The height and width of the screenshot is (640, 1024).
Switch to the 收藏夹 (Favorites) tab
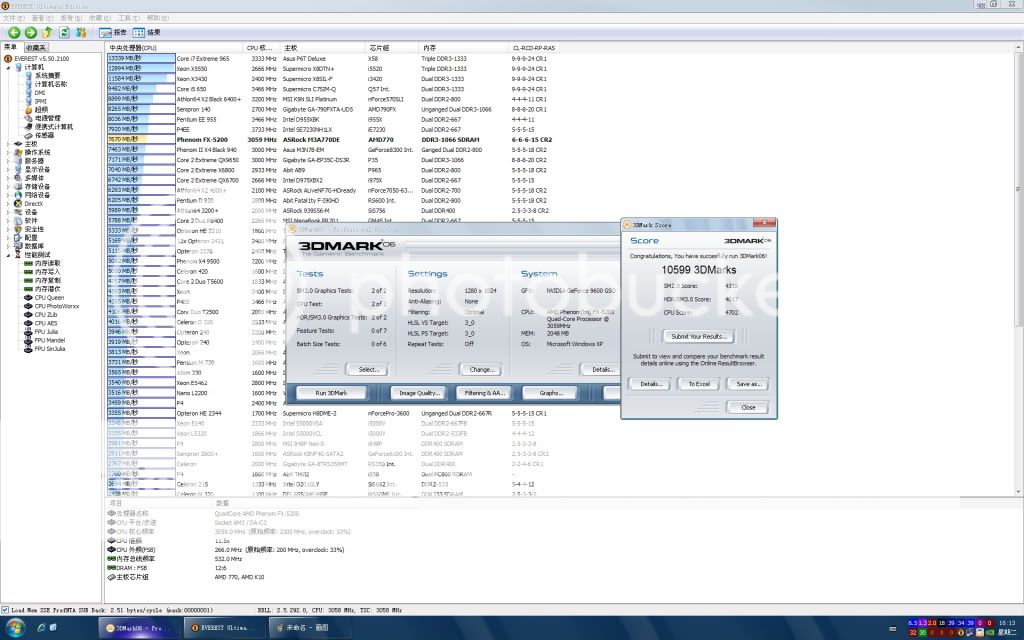36,47
